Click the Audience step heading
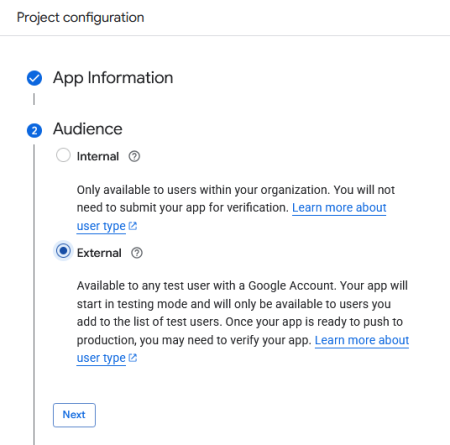Screen dimensions: 450x445 (88, 129)
